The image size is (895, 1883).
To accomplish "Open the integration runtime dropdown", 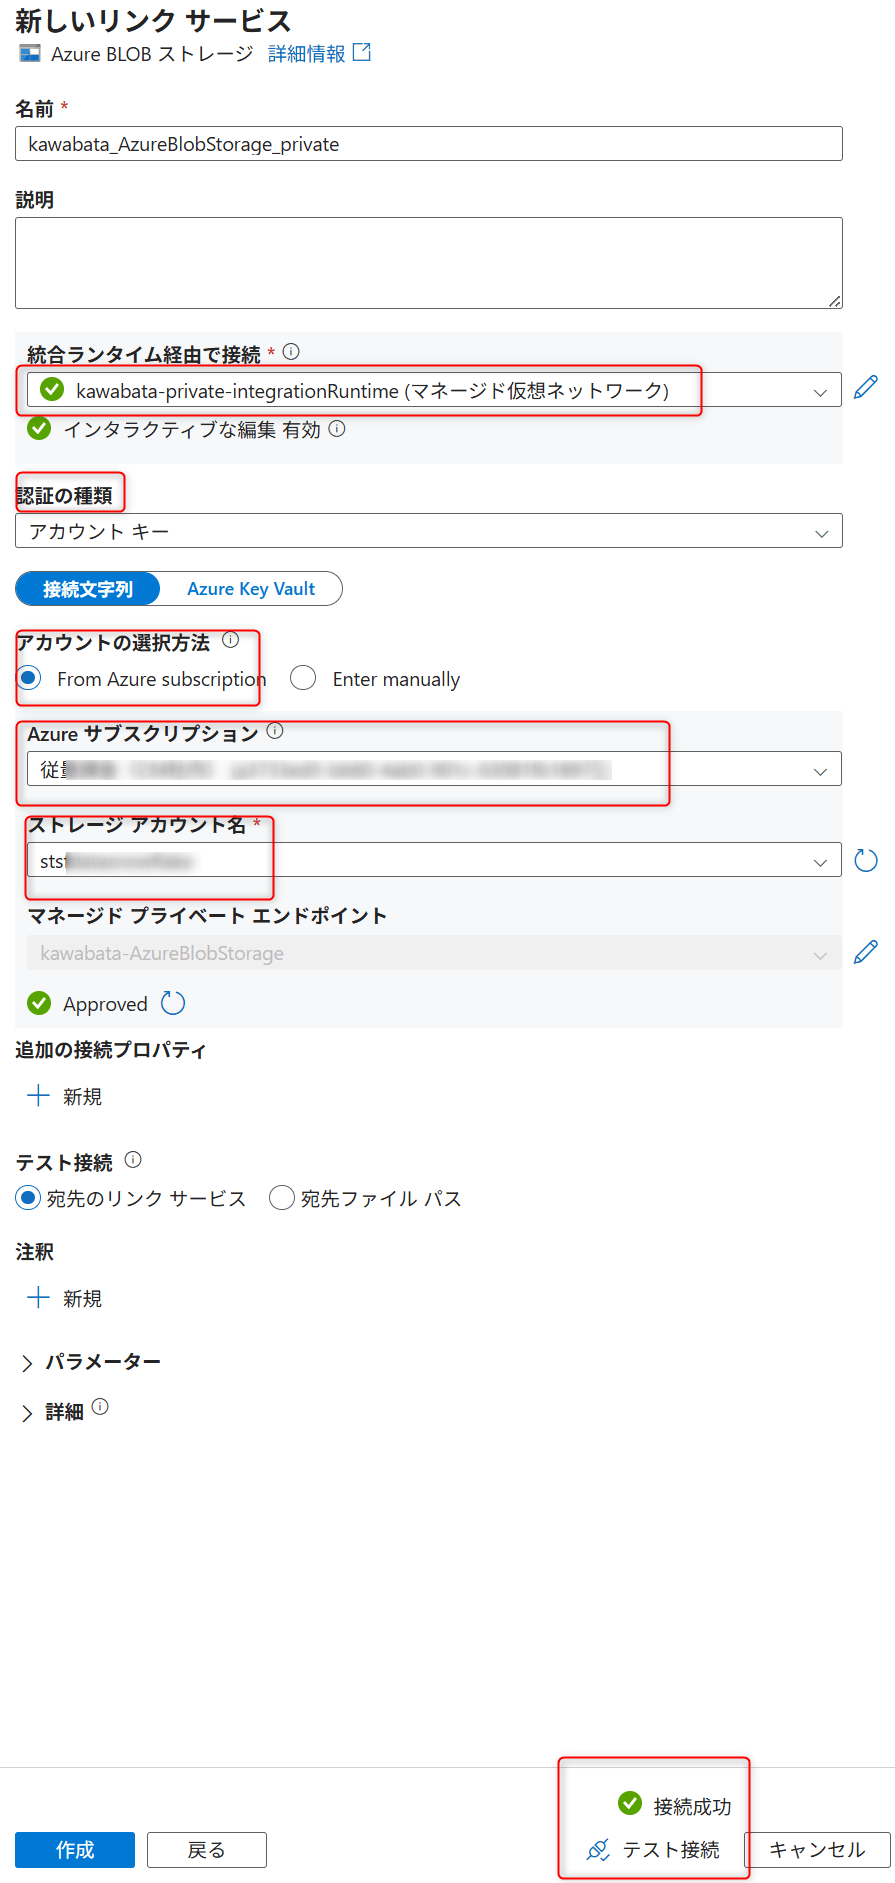I will pos(434,390).
